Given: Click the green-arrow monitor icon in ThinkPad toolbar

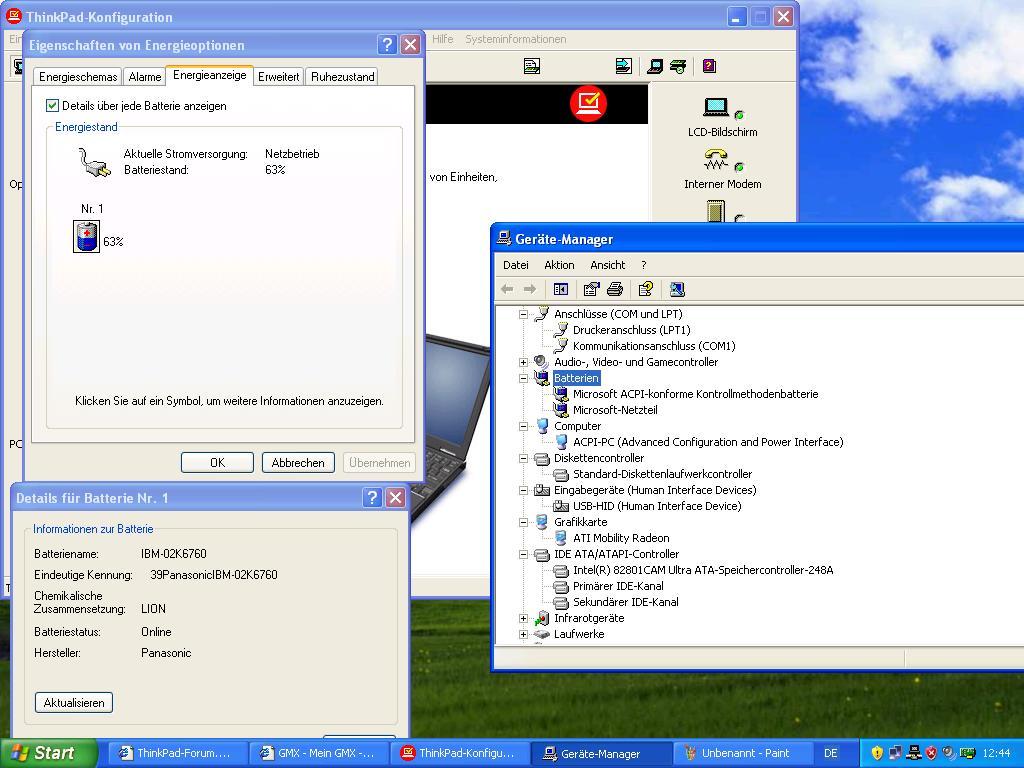Looking at the screenshot, I should coord(679,66).
